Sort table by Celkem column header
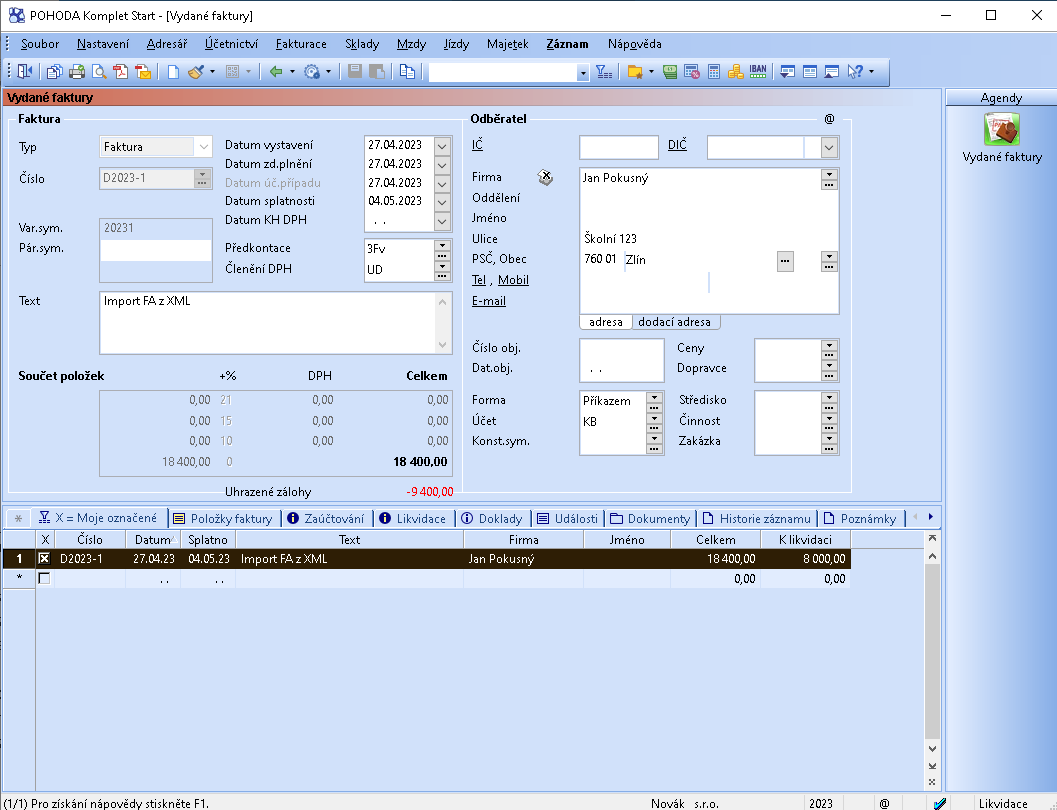This screenshot has width=1057, height=810. coord(715,540)
